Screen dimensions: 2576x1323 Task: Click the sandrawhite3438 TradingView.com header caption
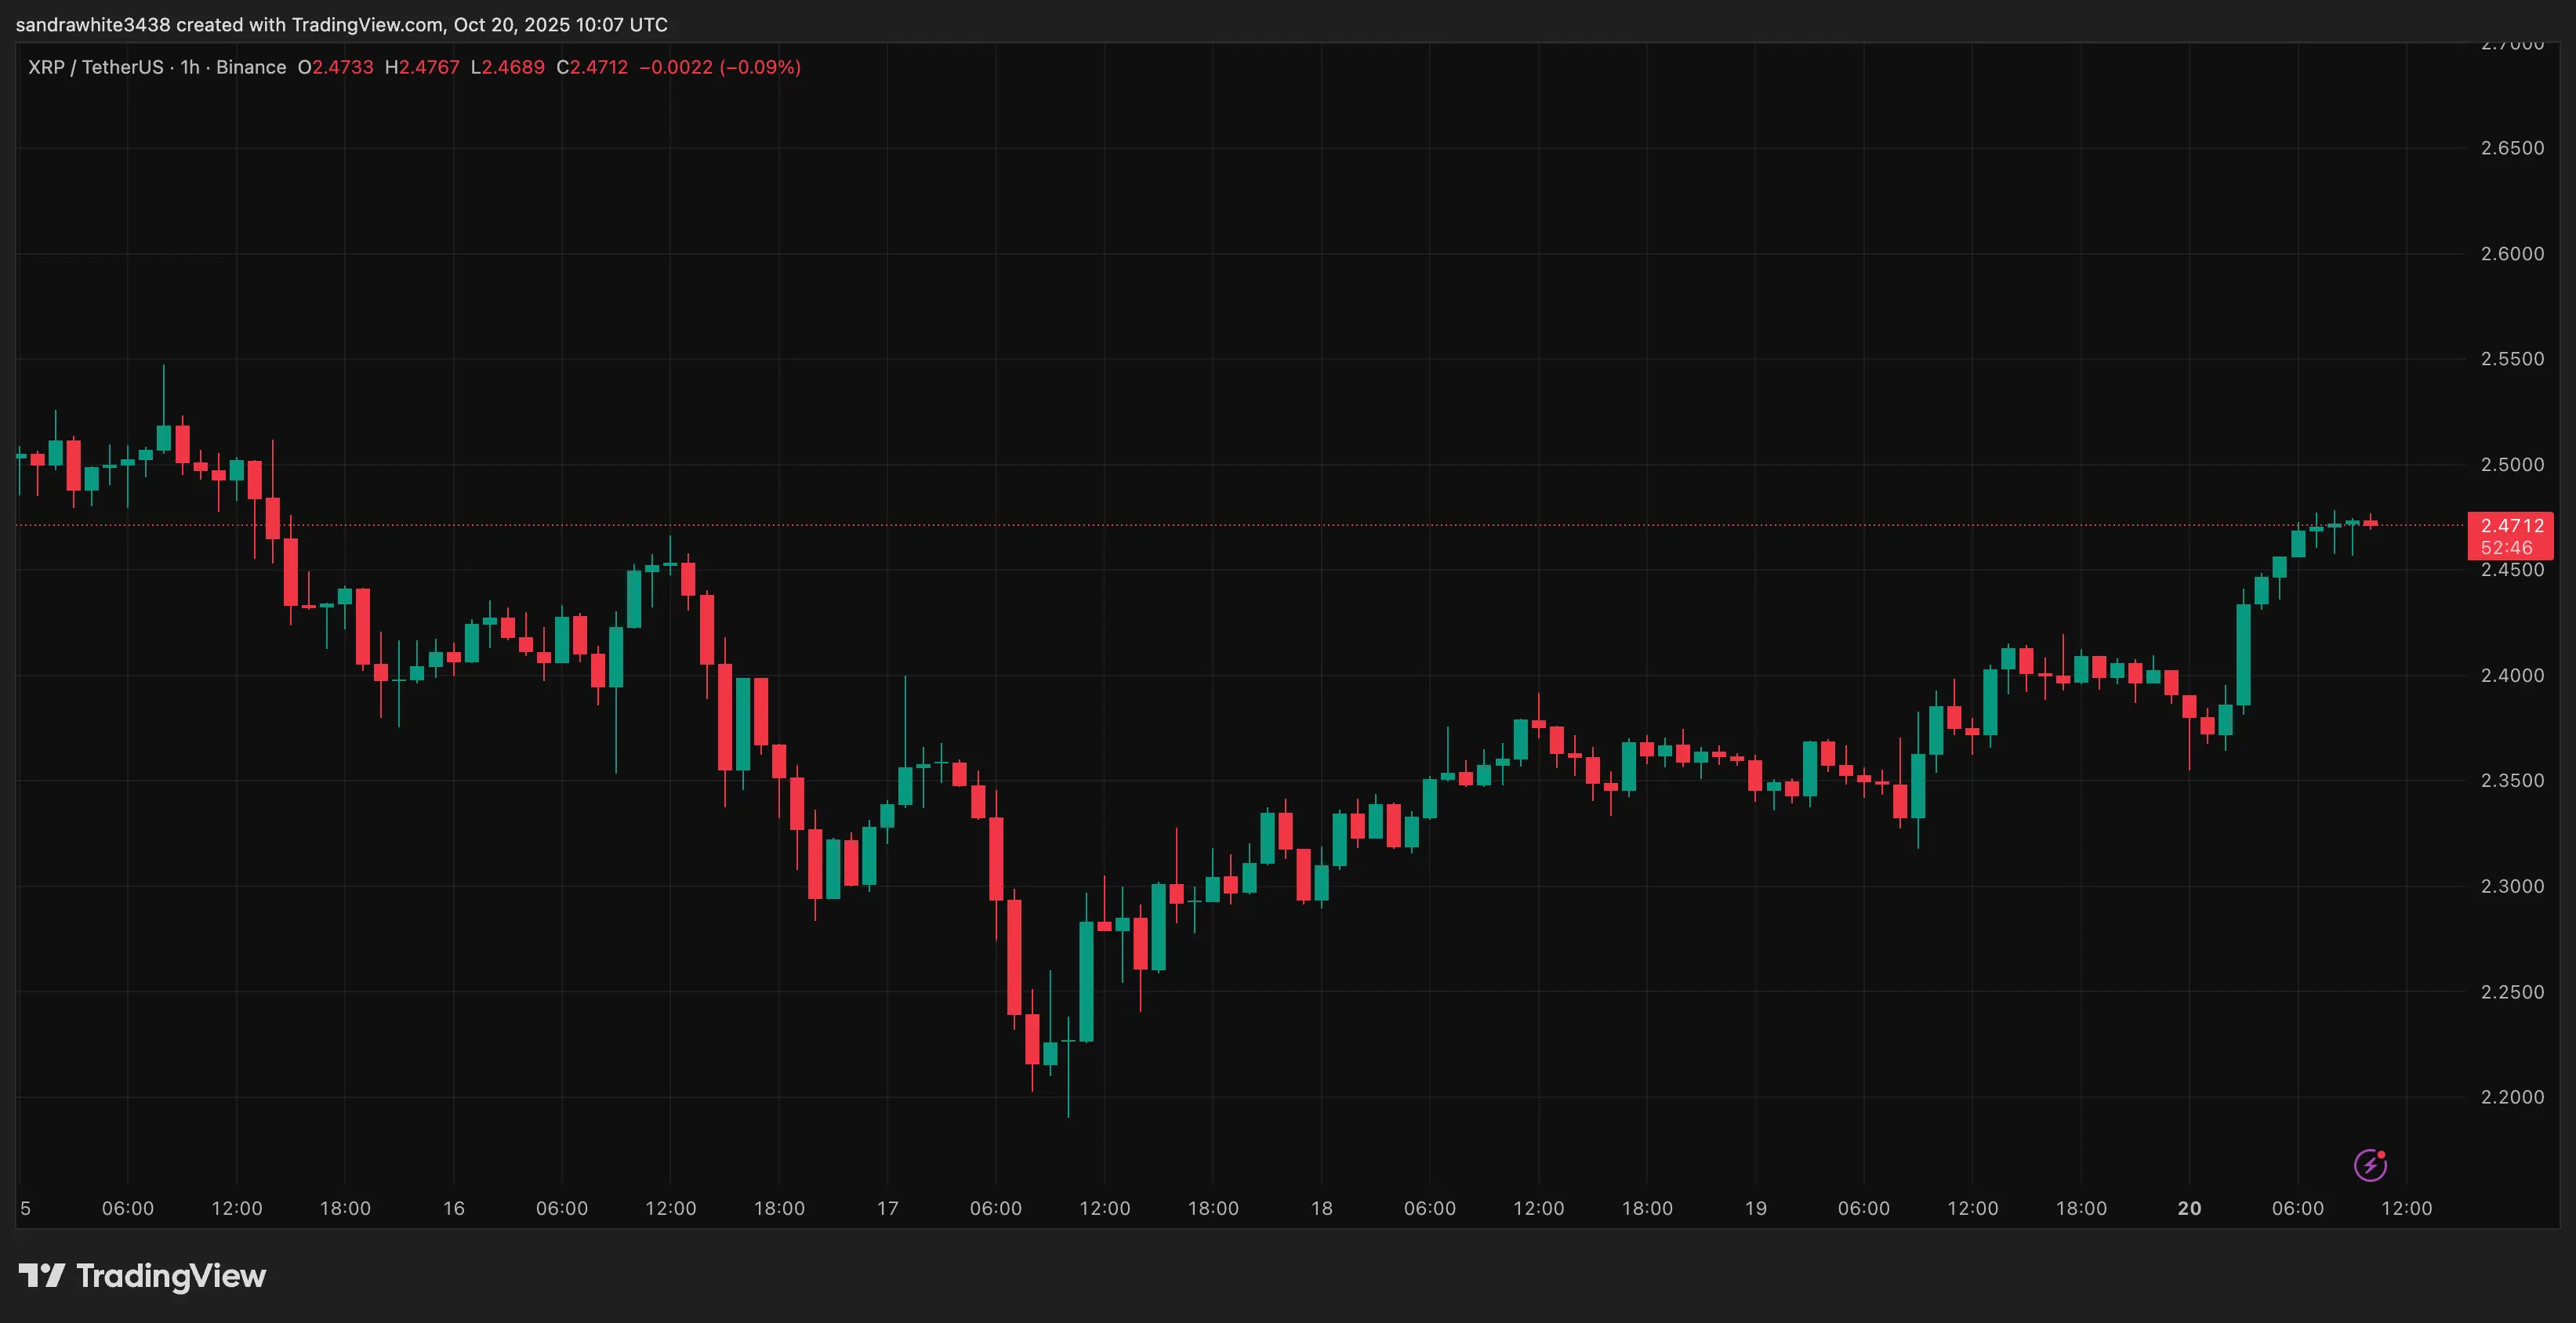tap(342, 24)
